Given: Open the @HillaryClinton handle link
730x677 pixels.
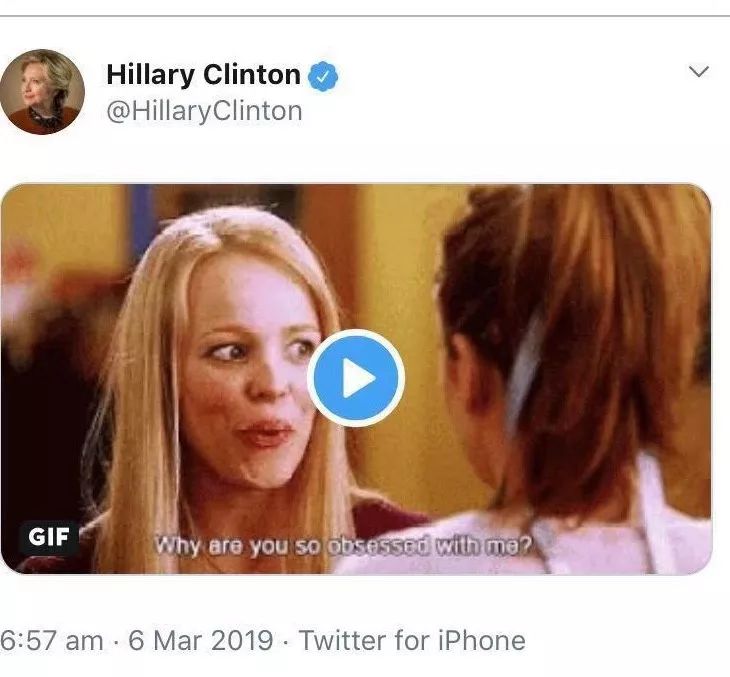Looking at the screenshot, I should point(204,111).
